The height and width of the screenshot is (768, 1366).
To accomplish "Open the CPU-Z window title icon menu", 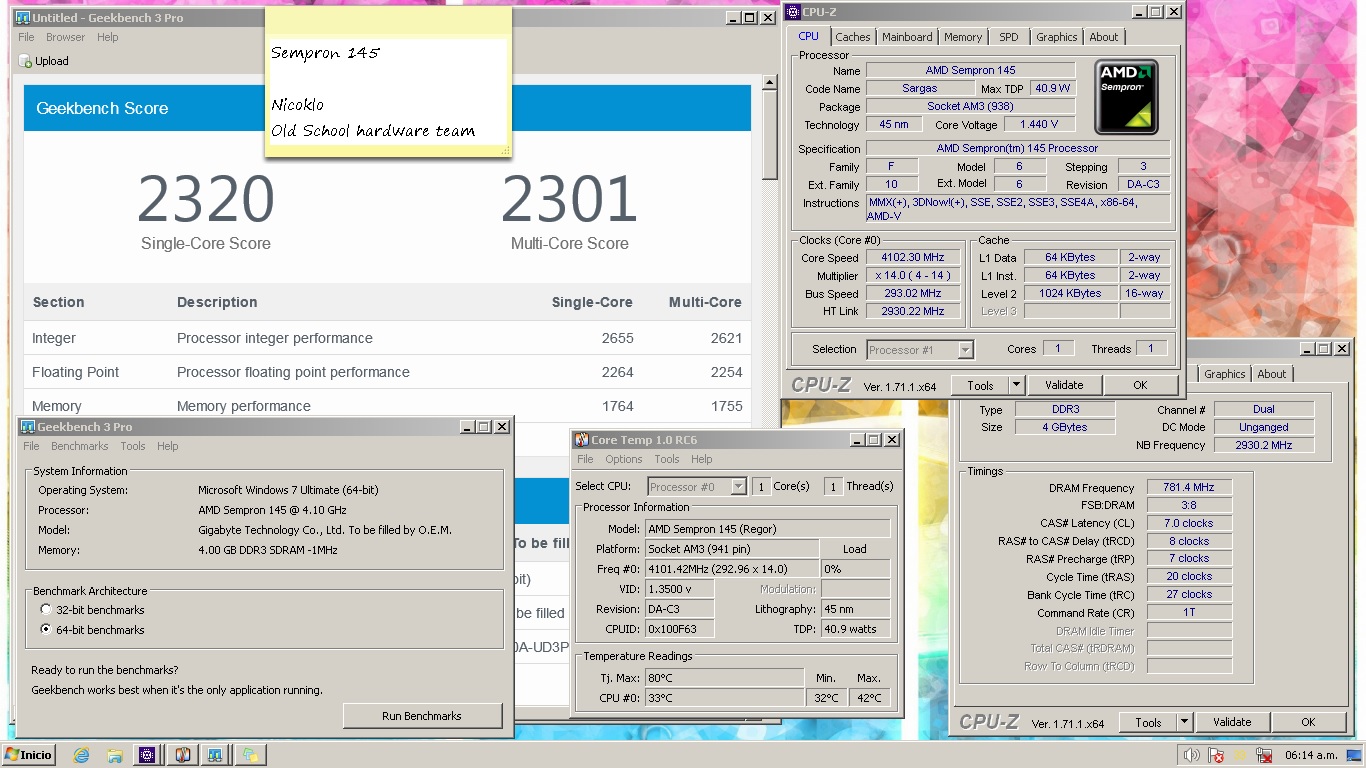I will pyautogui.click(x=792, y=12).
